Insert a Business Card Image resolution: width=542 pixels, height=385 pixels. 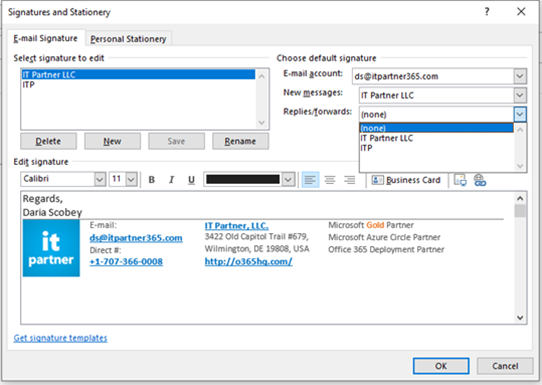[x=406, y=180]
